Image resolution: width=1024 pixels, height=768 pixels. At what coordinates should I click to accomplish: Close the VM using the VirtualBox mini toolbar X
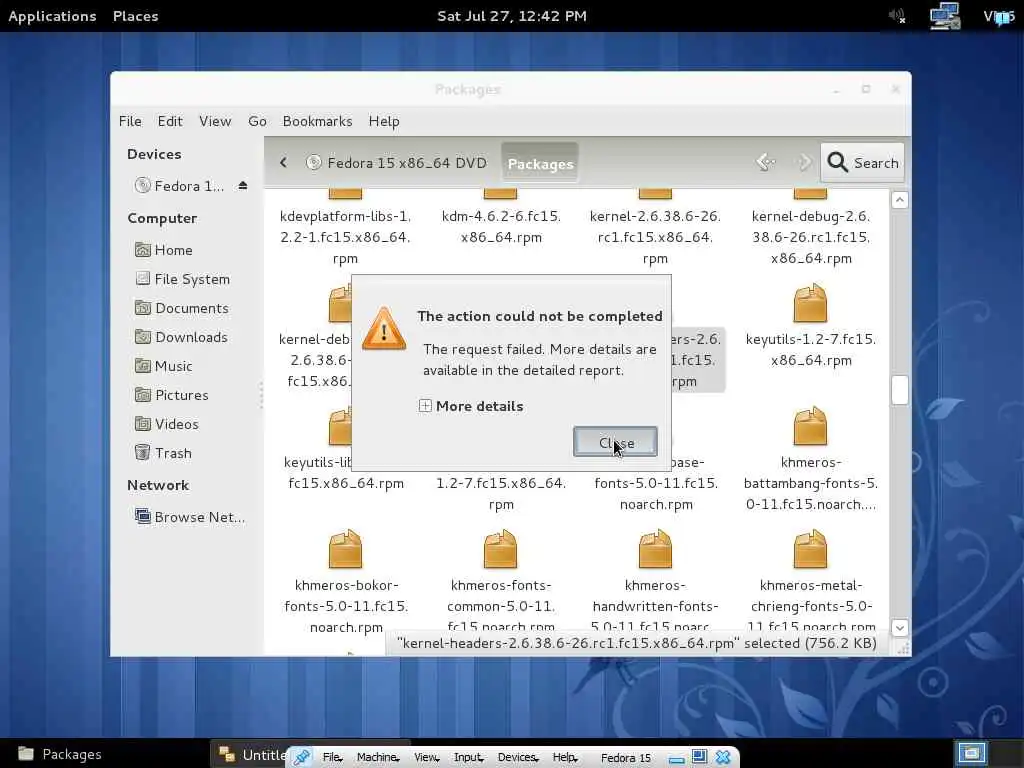click(x=723, y=757)
